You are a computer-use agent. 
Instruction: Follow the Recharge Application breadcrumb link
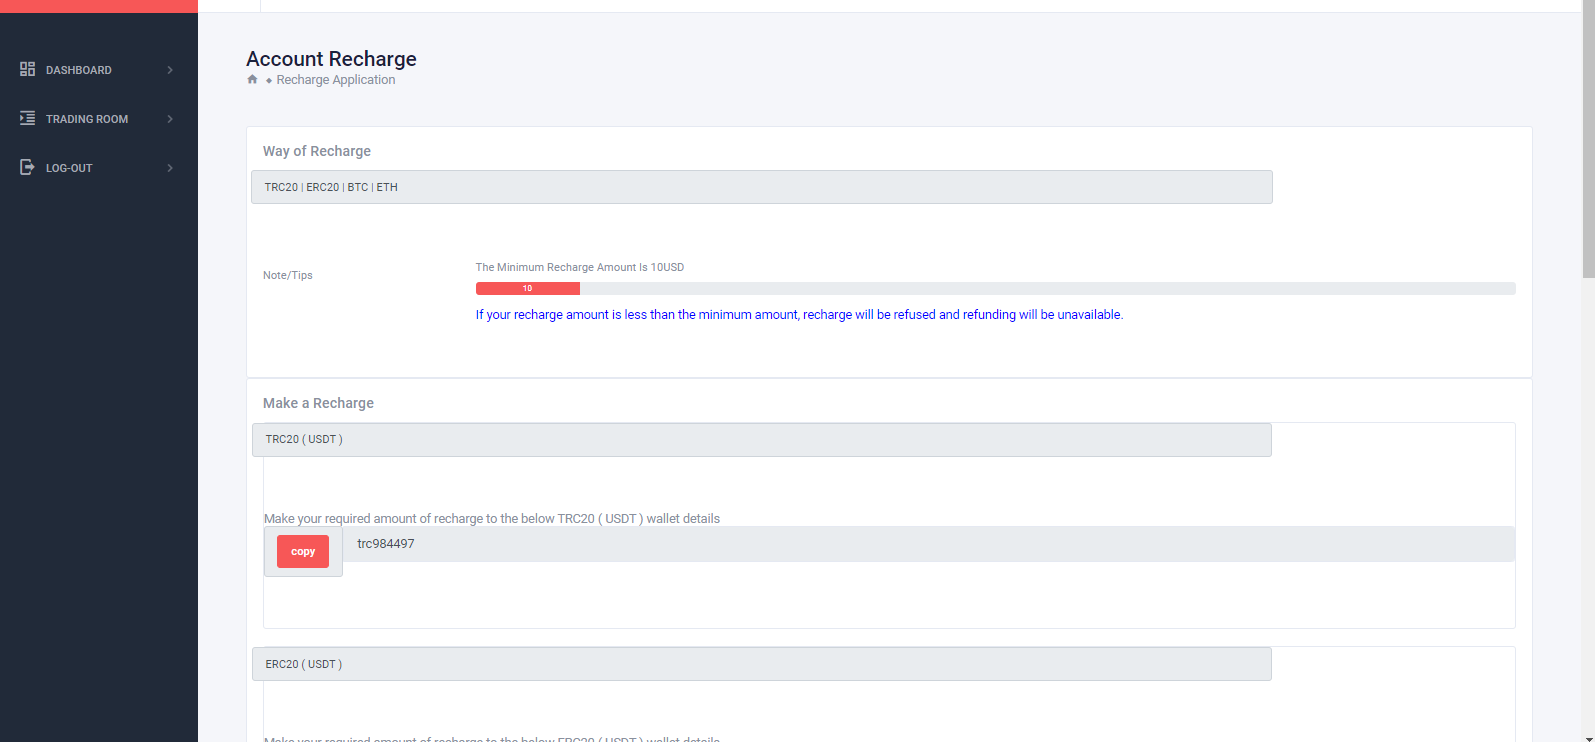tap(335, 80)
